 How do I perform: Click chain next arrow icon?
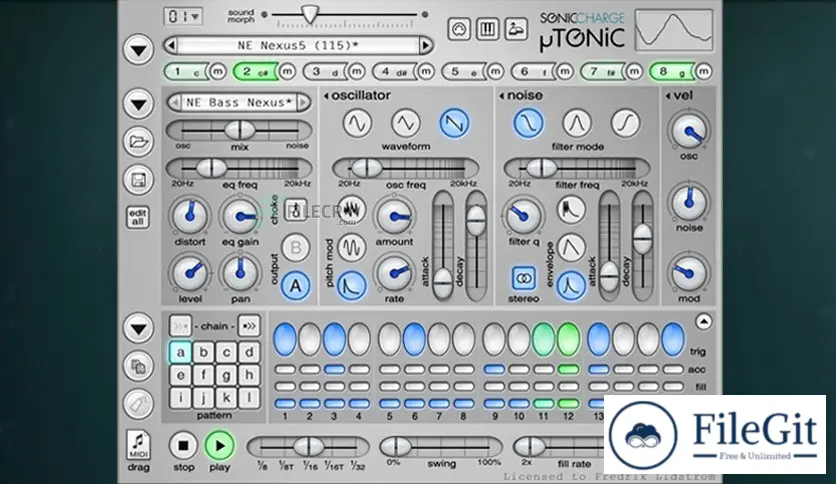pyautogui.click(x=249, y=326)
